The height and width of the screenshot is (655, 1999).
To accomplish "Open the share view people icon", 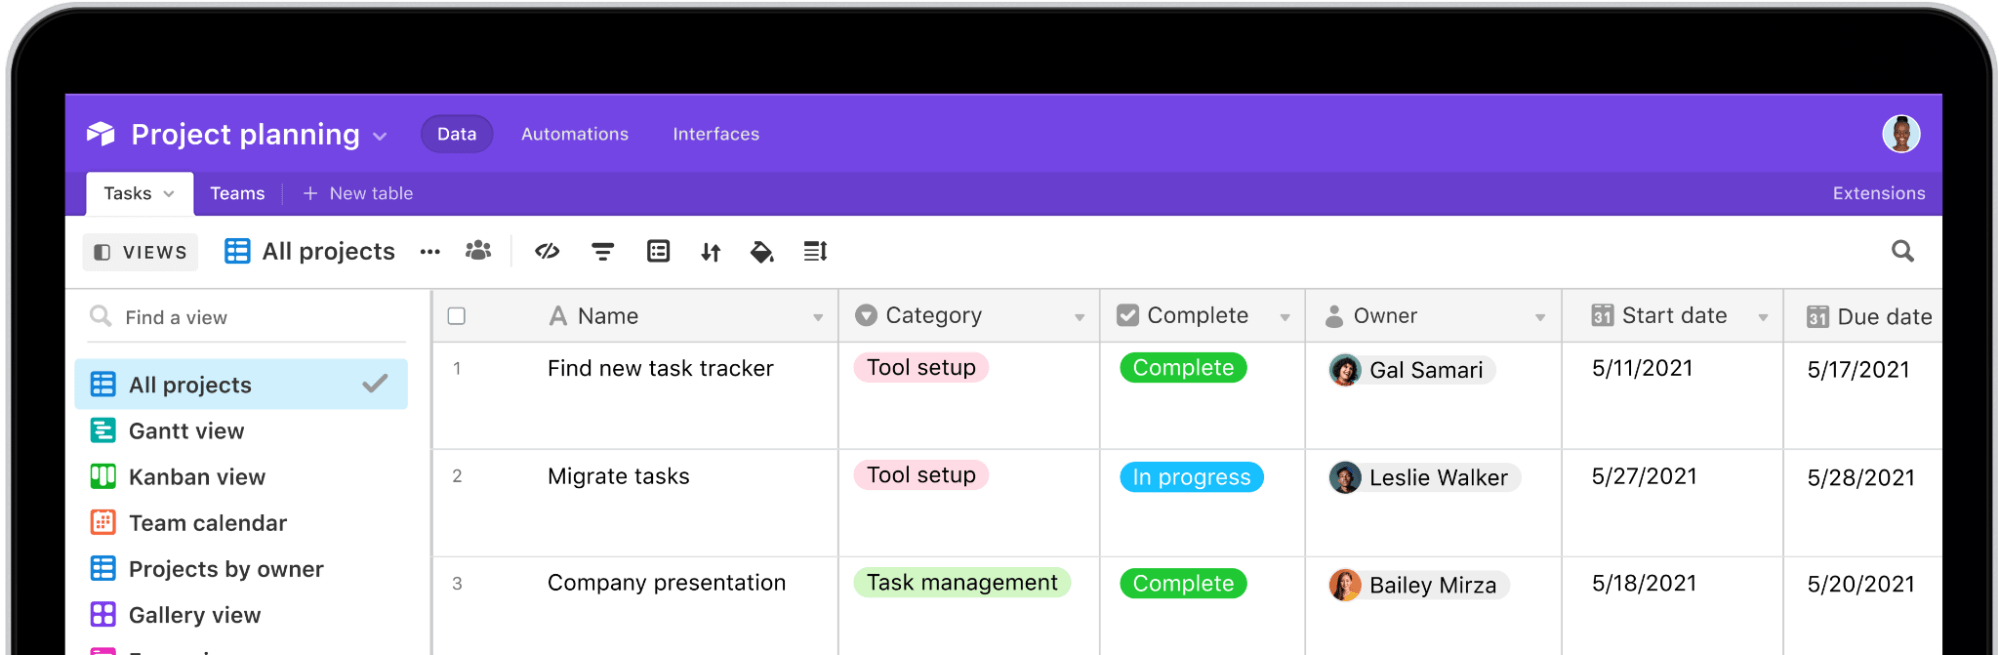I will click(478, 251).
